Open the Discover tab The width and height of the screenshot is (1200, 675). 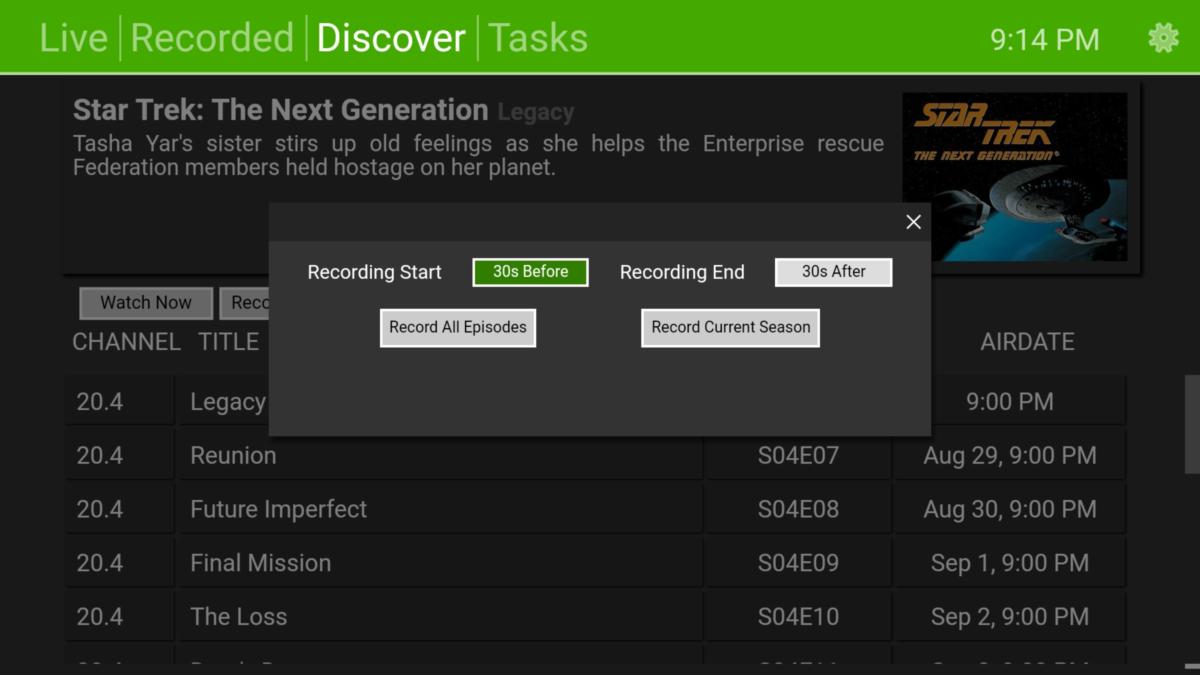(x=391, y=38)
